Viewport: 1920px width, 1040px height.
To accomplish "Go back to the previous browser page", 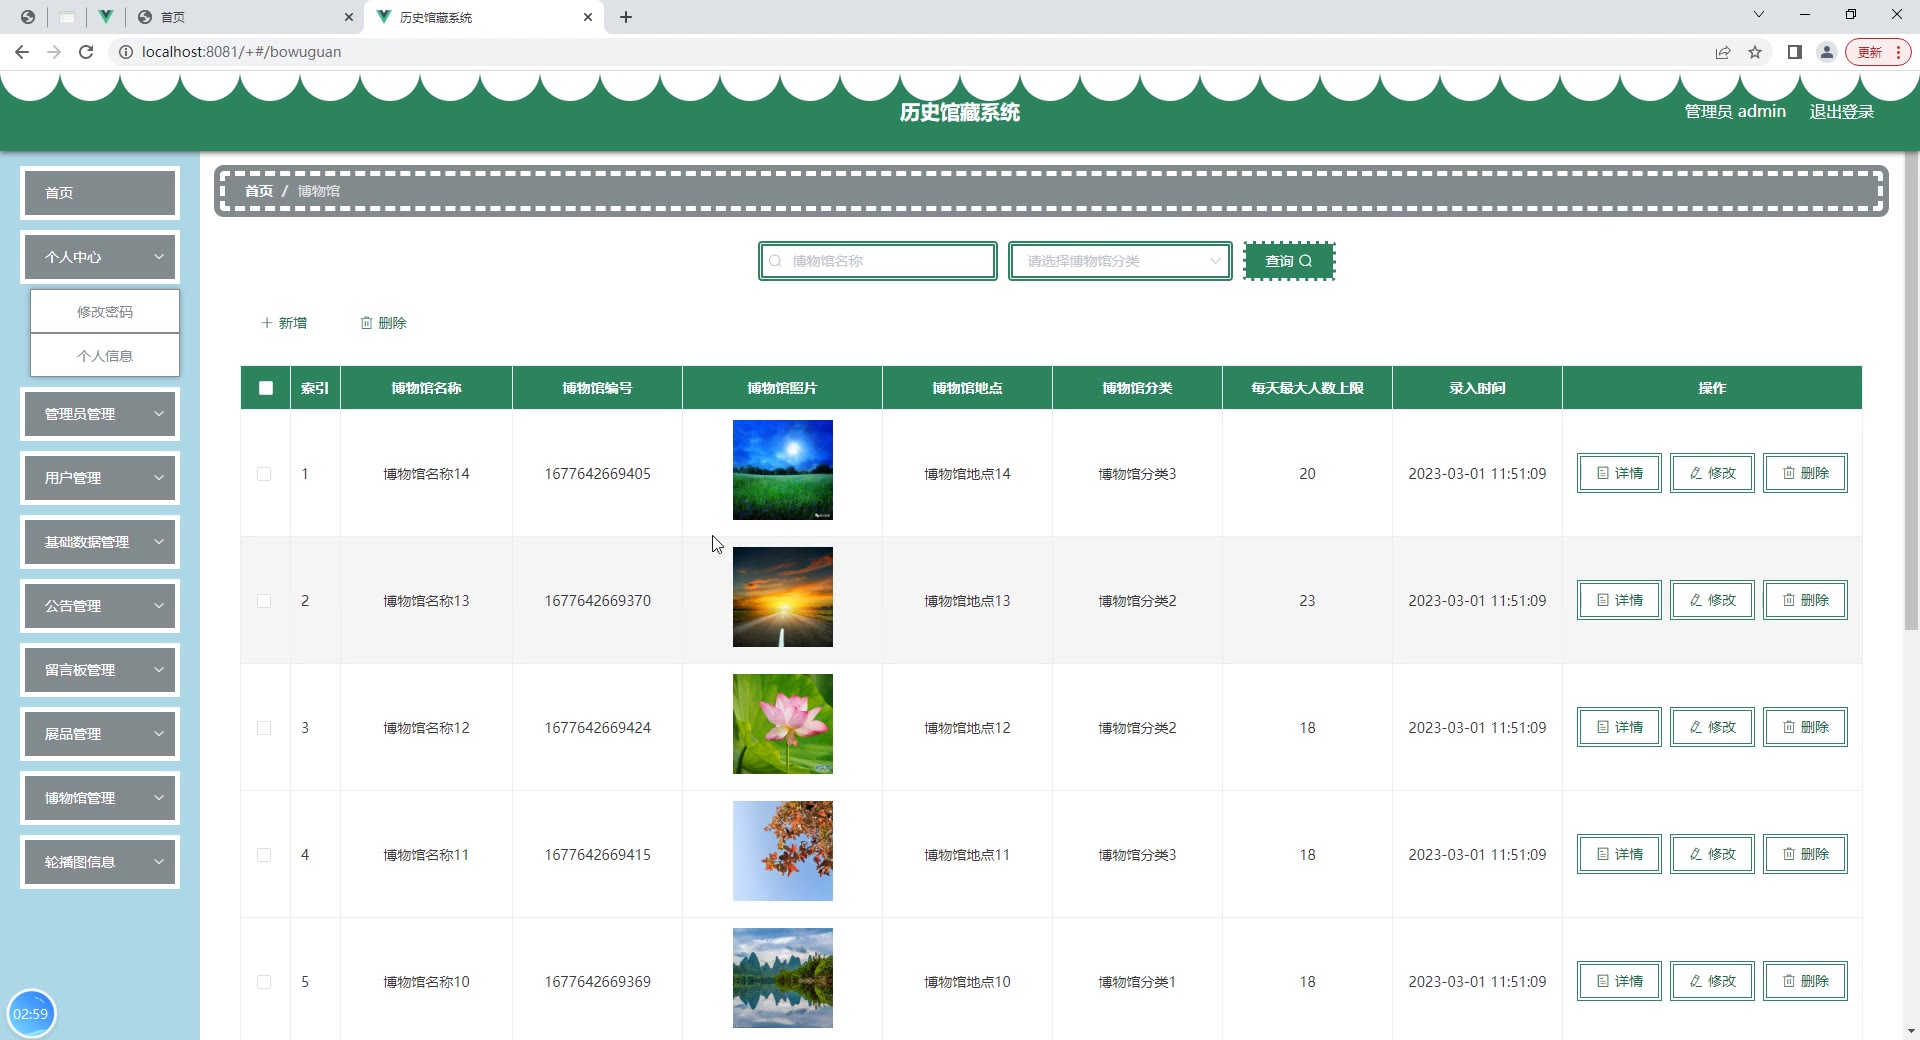I will [22, 52].
